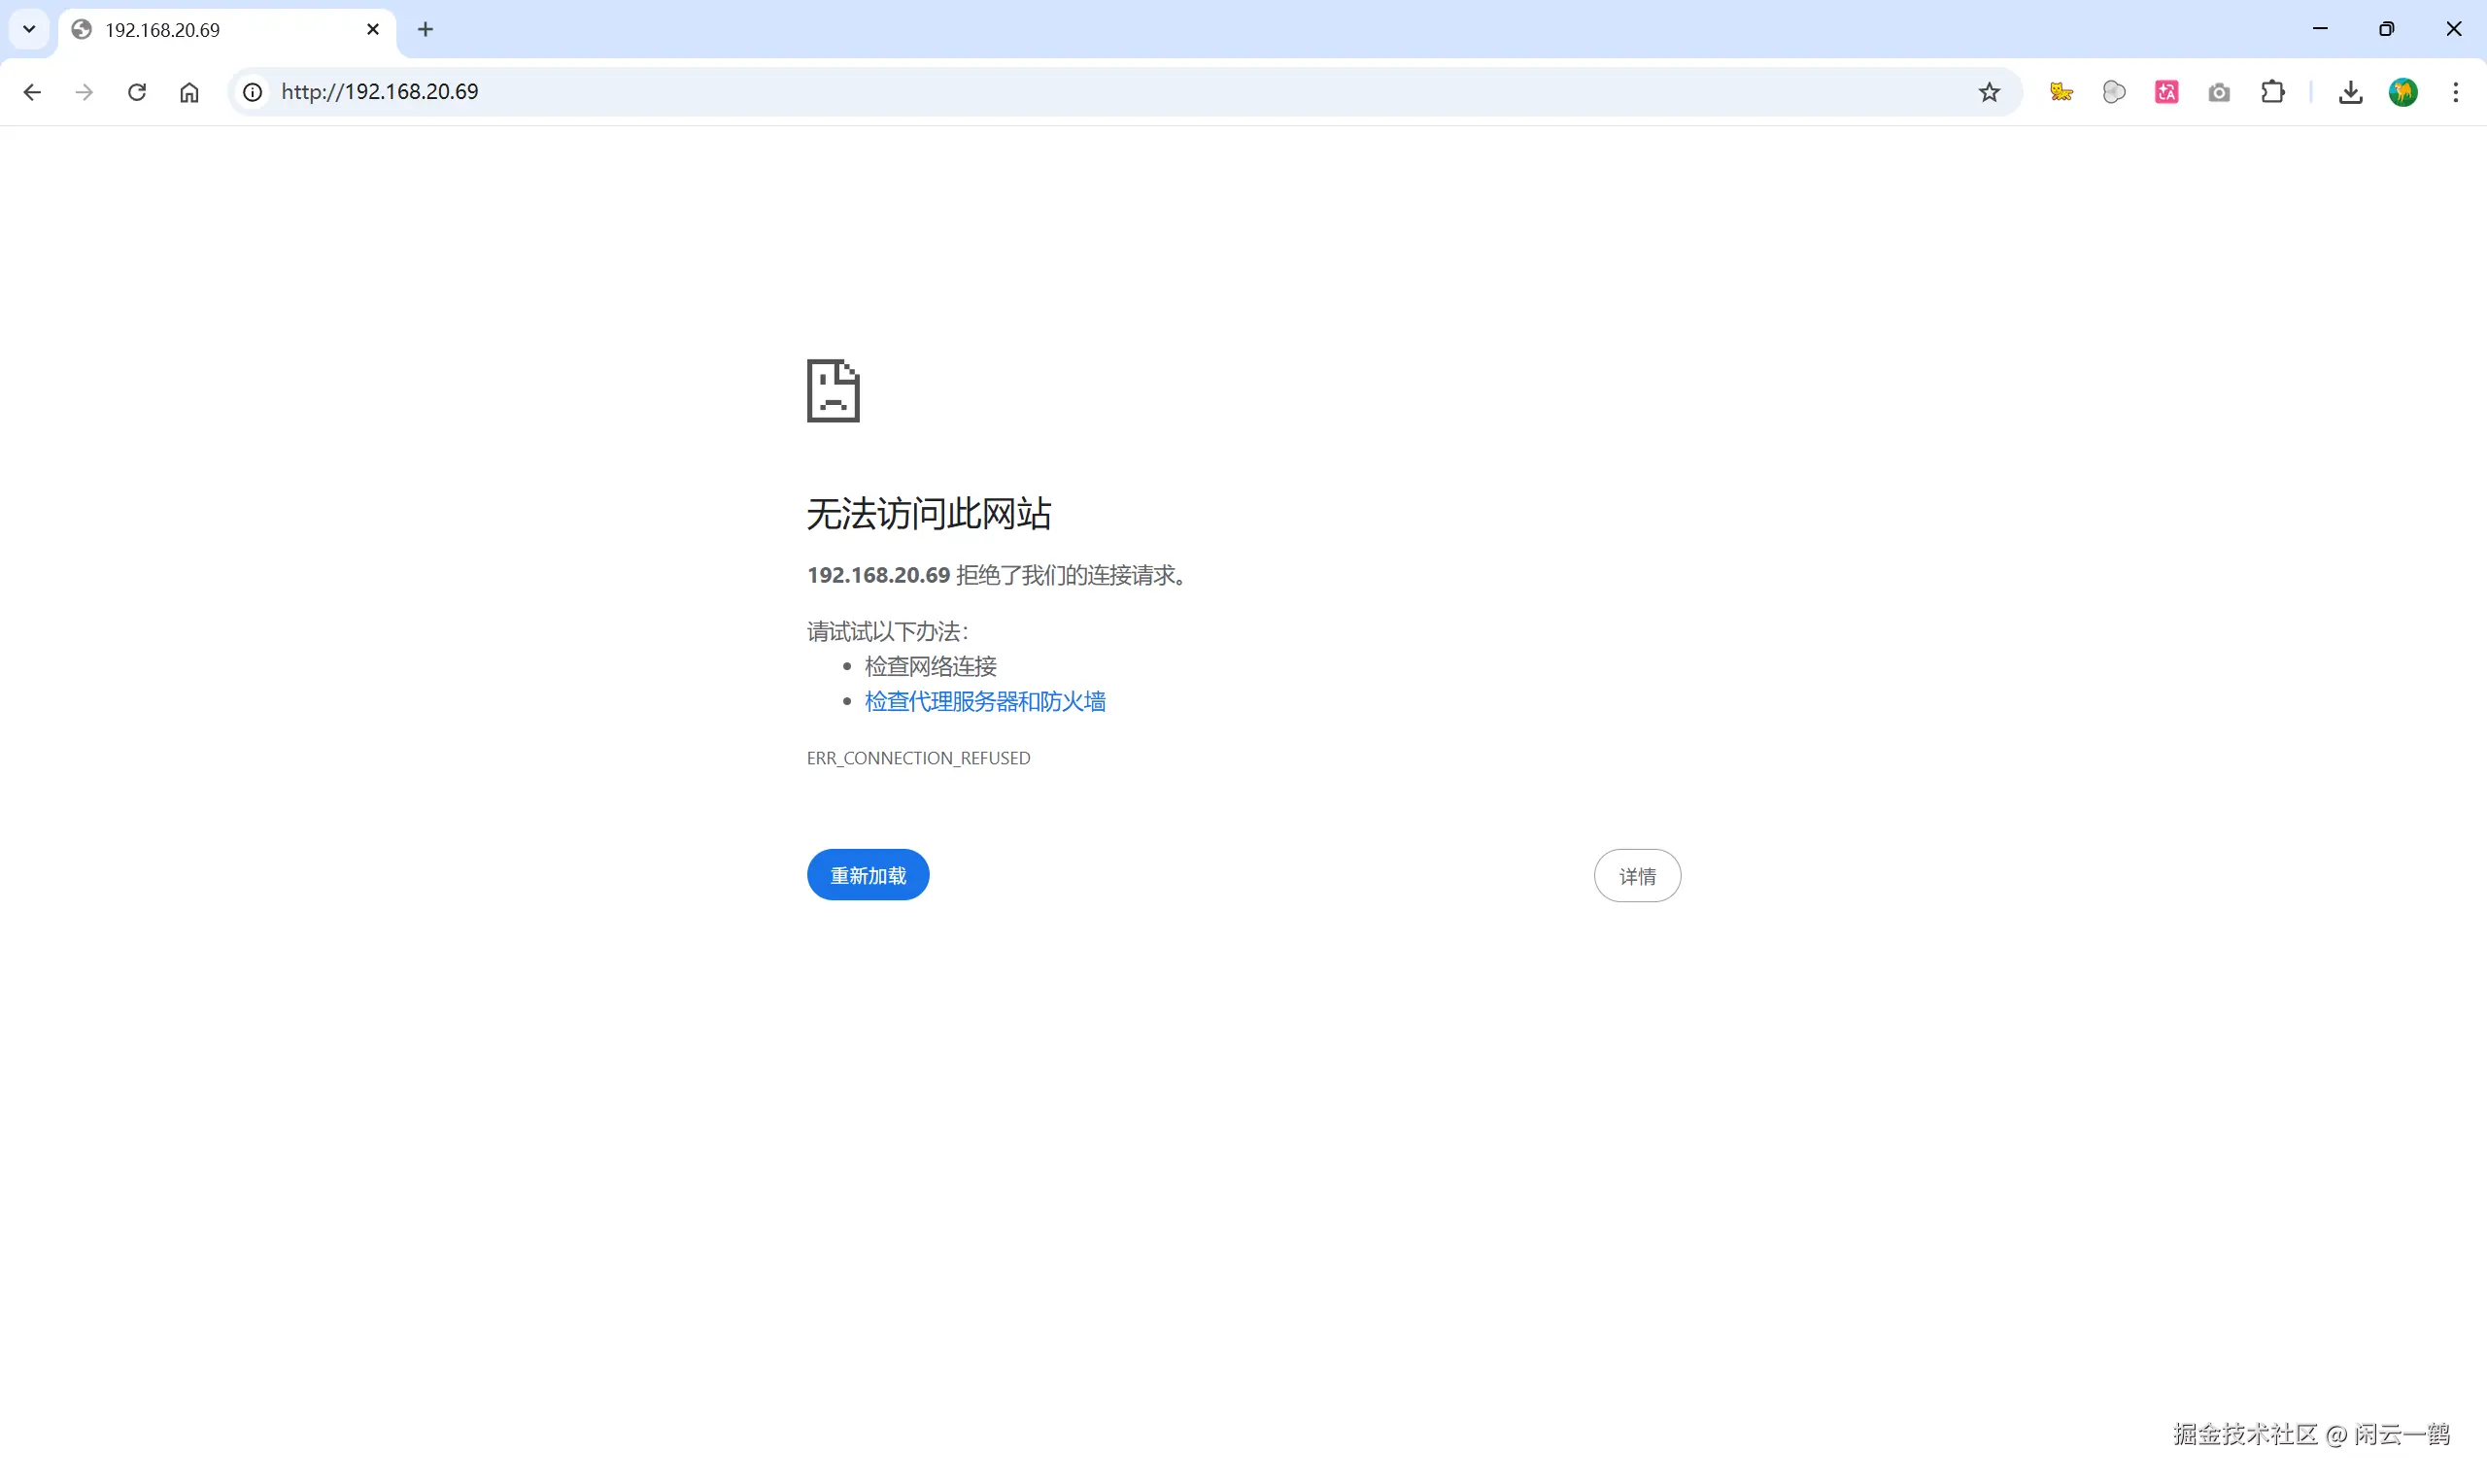Show downloads tray icon
Viewport: 2487px width, 1484px height.
click(x=2351, y=92)
